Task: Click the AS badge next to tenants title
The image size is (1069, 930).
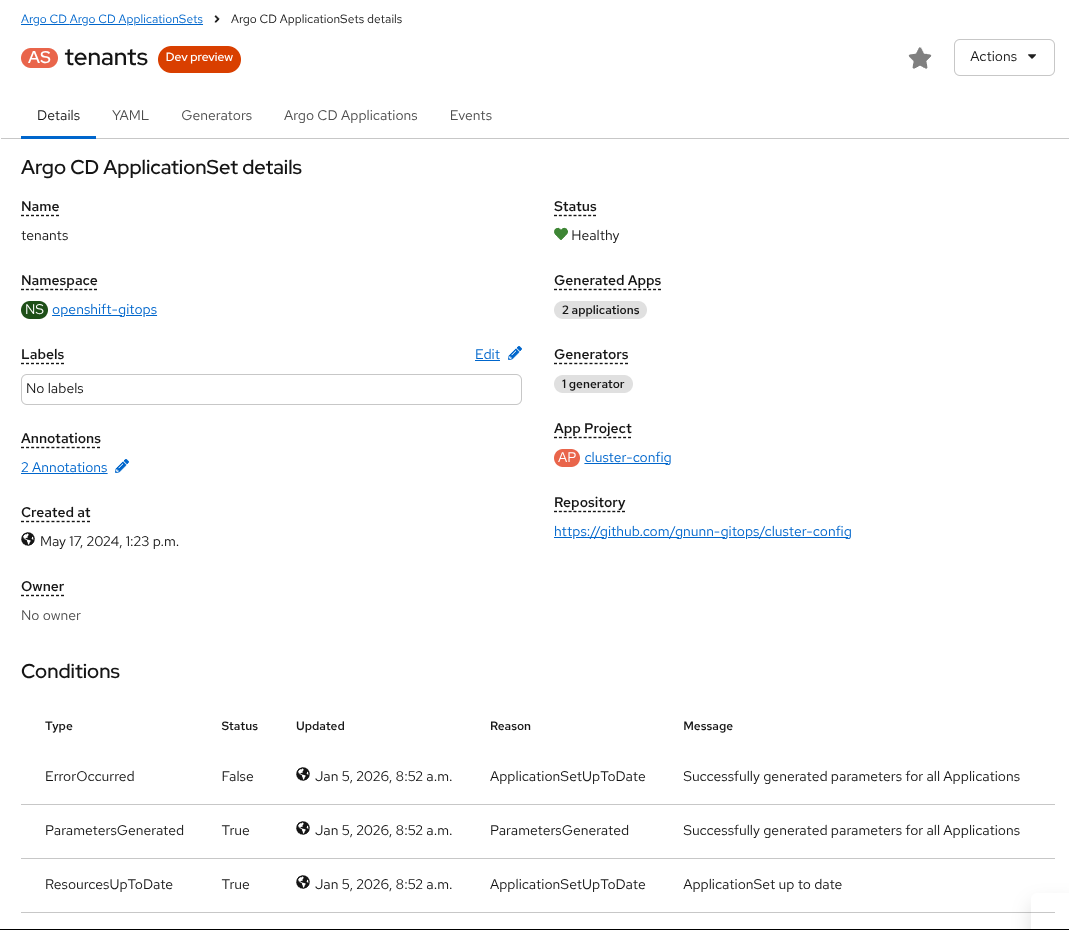Action: click(x=39, y=58)
